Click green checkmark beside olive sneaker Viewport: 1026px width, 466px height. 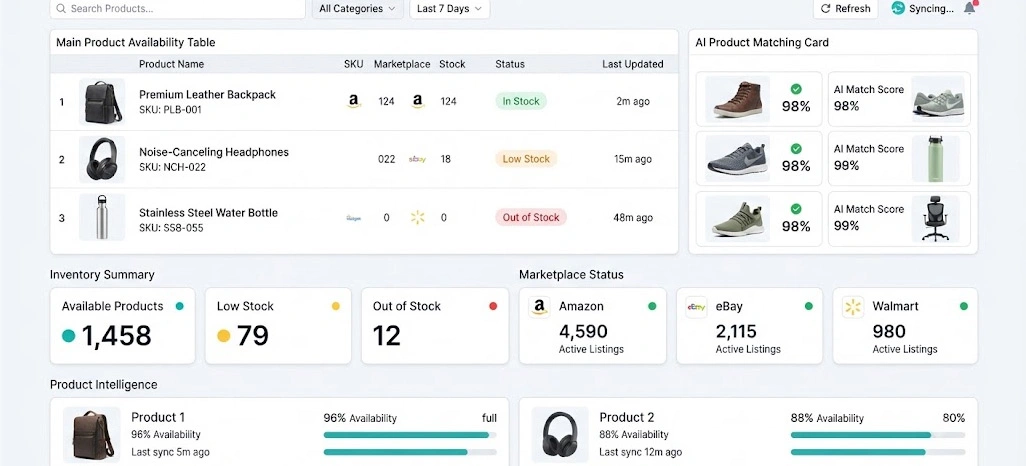pos(796,209)
